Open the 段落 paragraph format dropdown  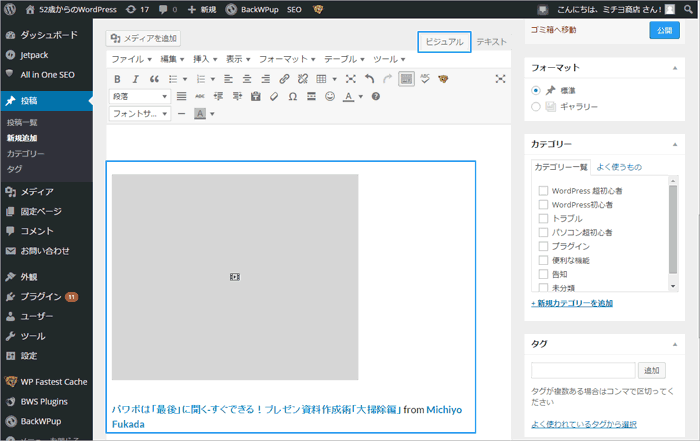pos(139,96)
